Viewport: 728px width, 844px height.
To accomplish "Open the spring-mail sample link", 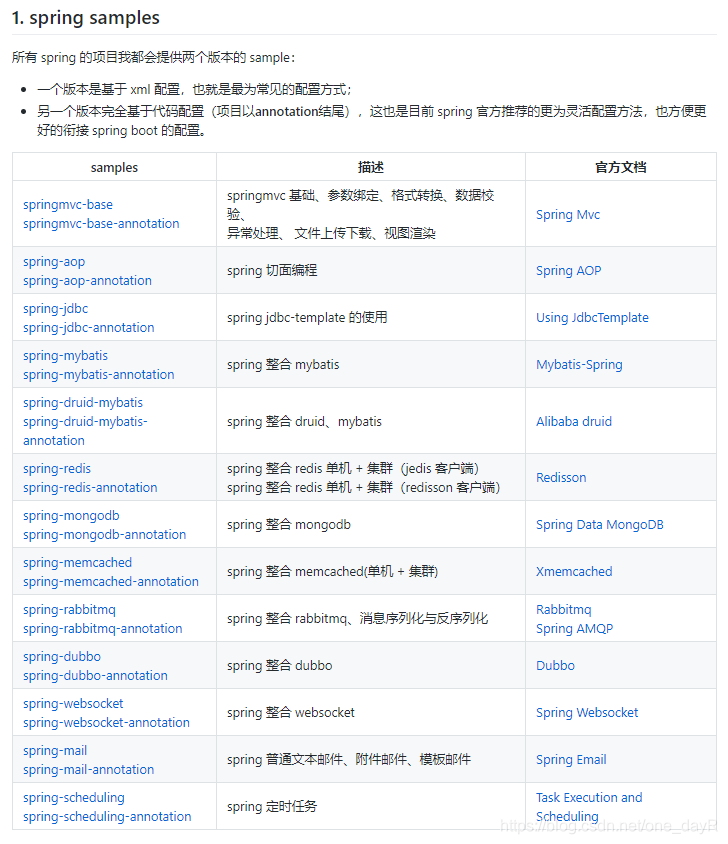I will (x=55, y=750).
